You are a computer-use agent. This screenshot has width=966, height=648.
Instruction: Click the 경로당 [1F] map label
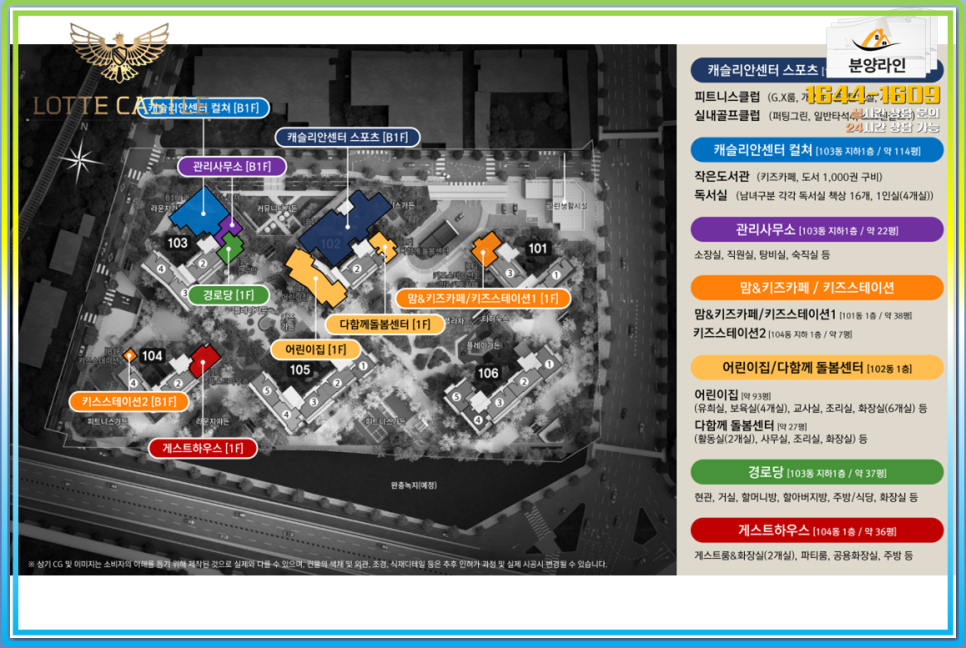(229, 295)
